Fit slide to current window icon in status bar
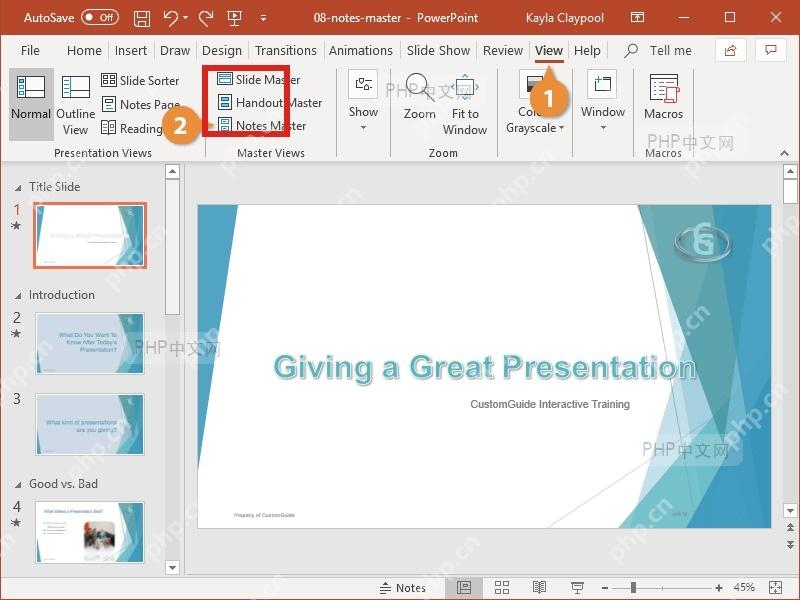The image size is (800, 600). click(x=776, y=587)
